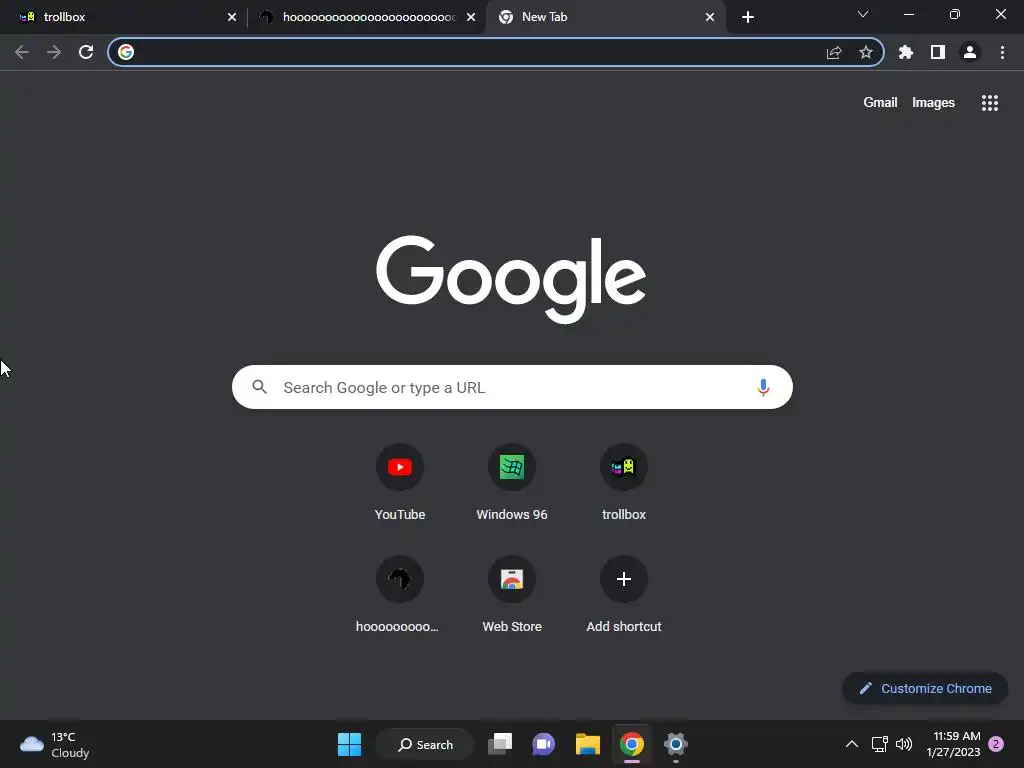The height and width of the screenshot is (768, 1024).
Task: Reload the current page
Action: pos(86,52)
